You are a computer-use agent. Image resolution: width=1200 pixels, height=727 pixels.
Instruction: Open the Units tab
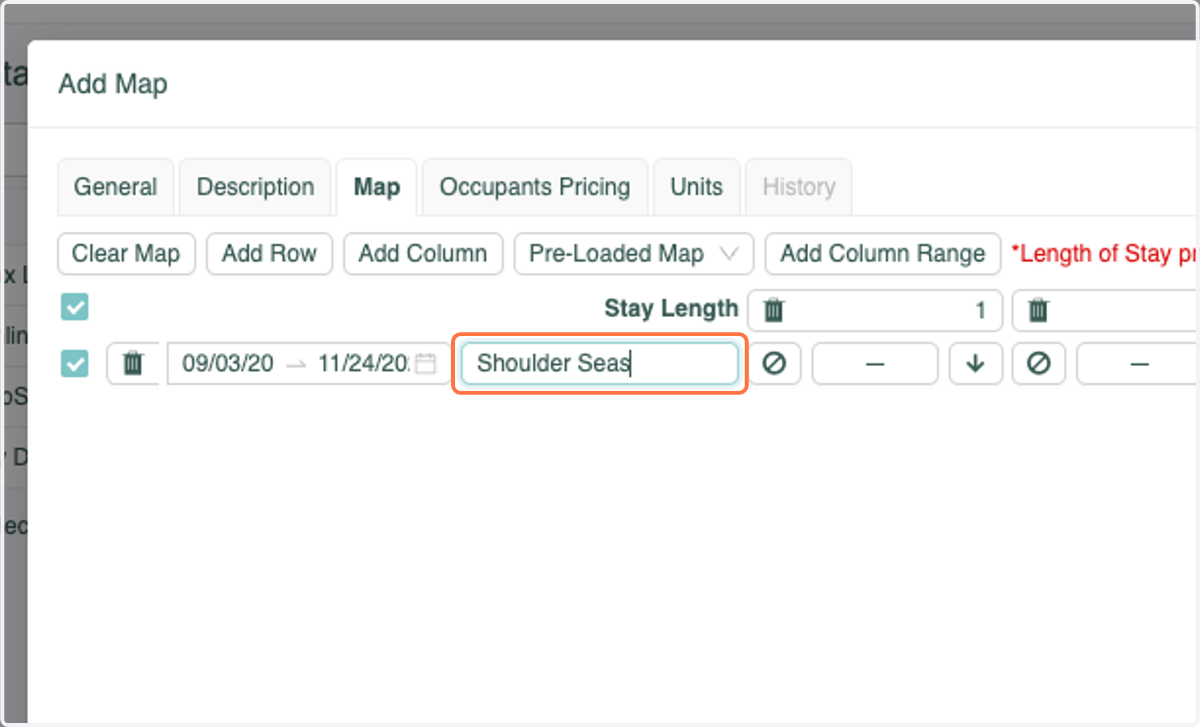(x=697, y=187)
